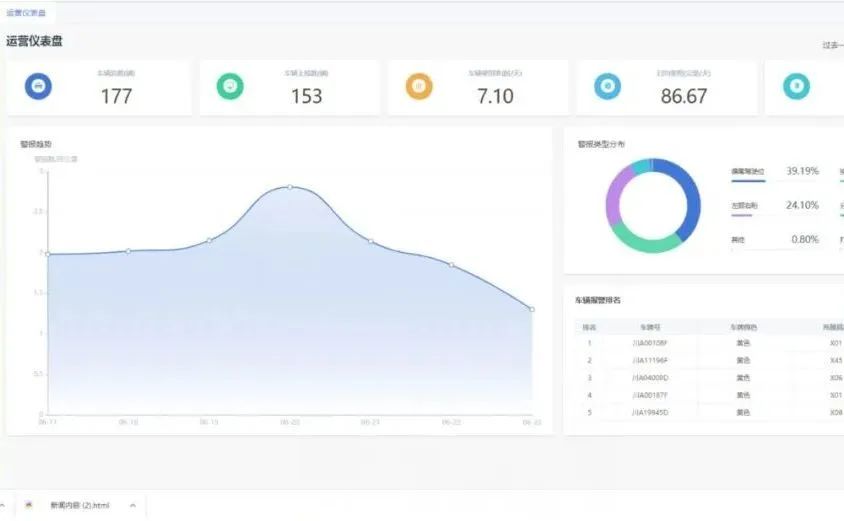Click the green round icon beside 153

tap(230, 87)
